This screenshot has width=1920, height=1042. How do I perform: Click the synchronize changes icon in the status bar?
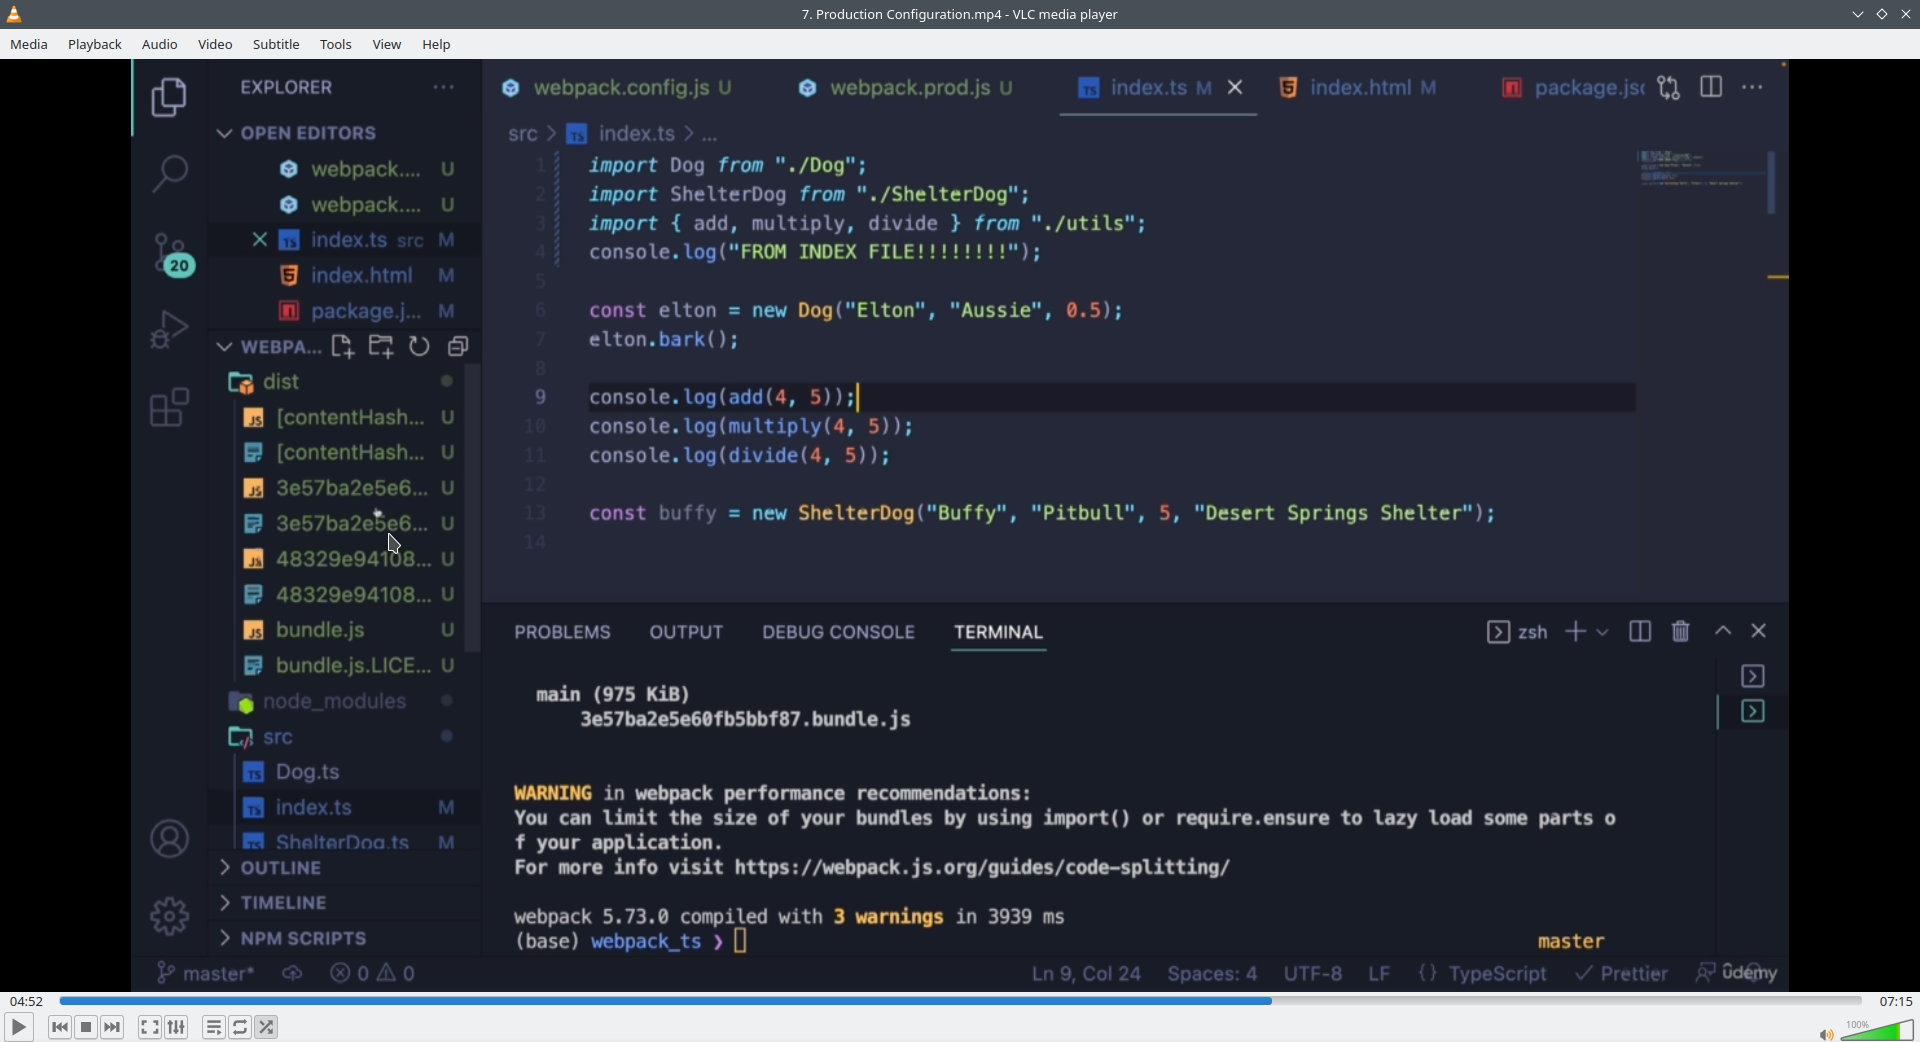coord(292,974)
